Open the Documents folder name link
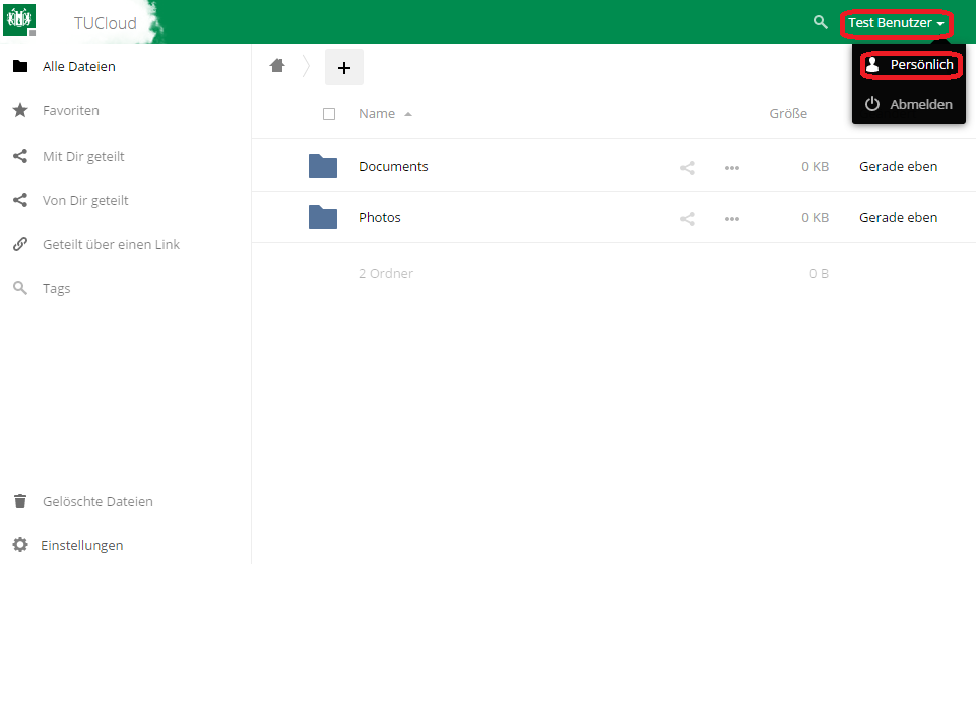This screenshot has width=976, height=720. tap(393, 167)
